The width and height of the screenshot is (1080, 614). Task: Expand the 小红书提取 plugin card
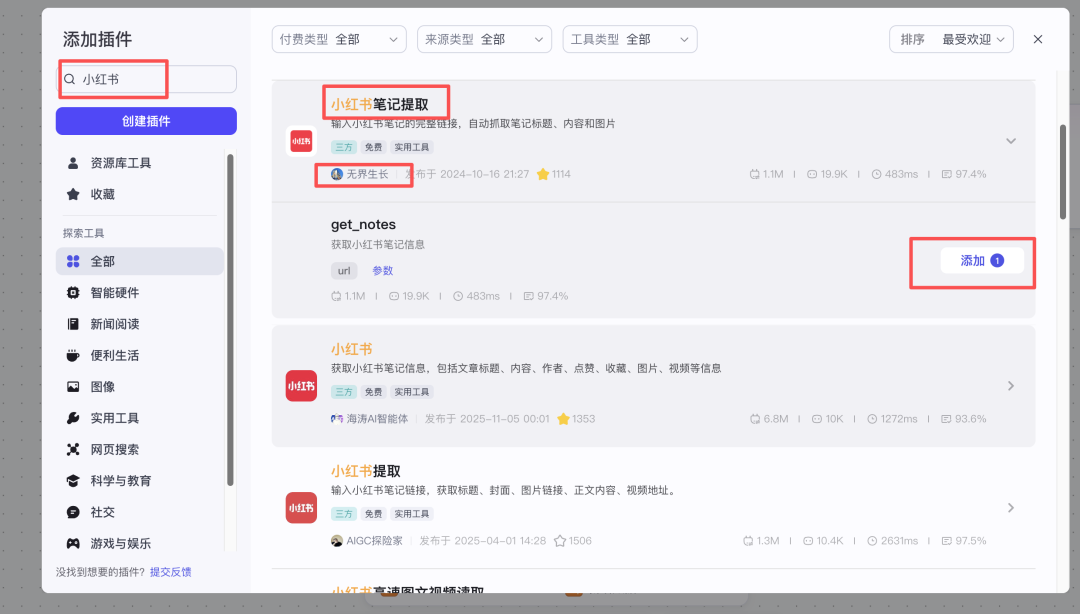pos(1011,508)
